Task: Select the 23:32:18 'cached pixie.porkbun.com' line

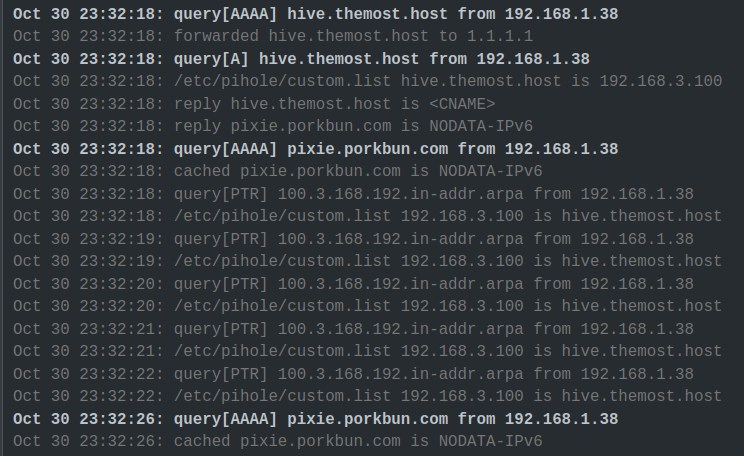Action: 278,172
